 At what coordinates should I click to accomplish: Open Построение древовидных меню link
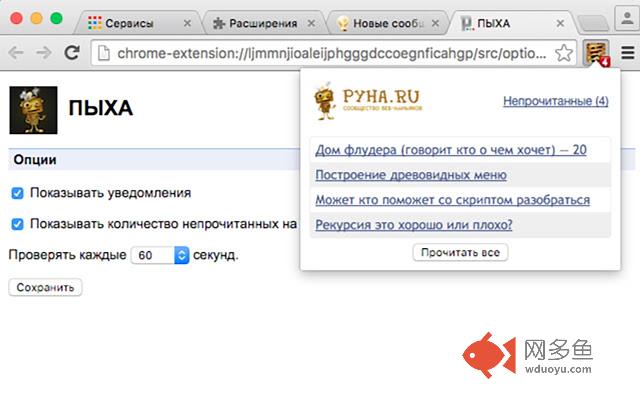411,175
